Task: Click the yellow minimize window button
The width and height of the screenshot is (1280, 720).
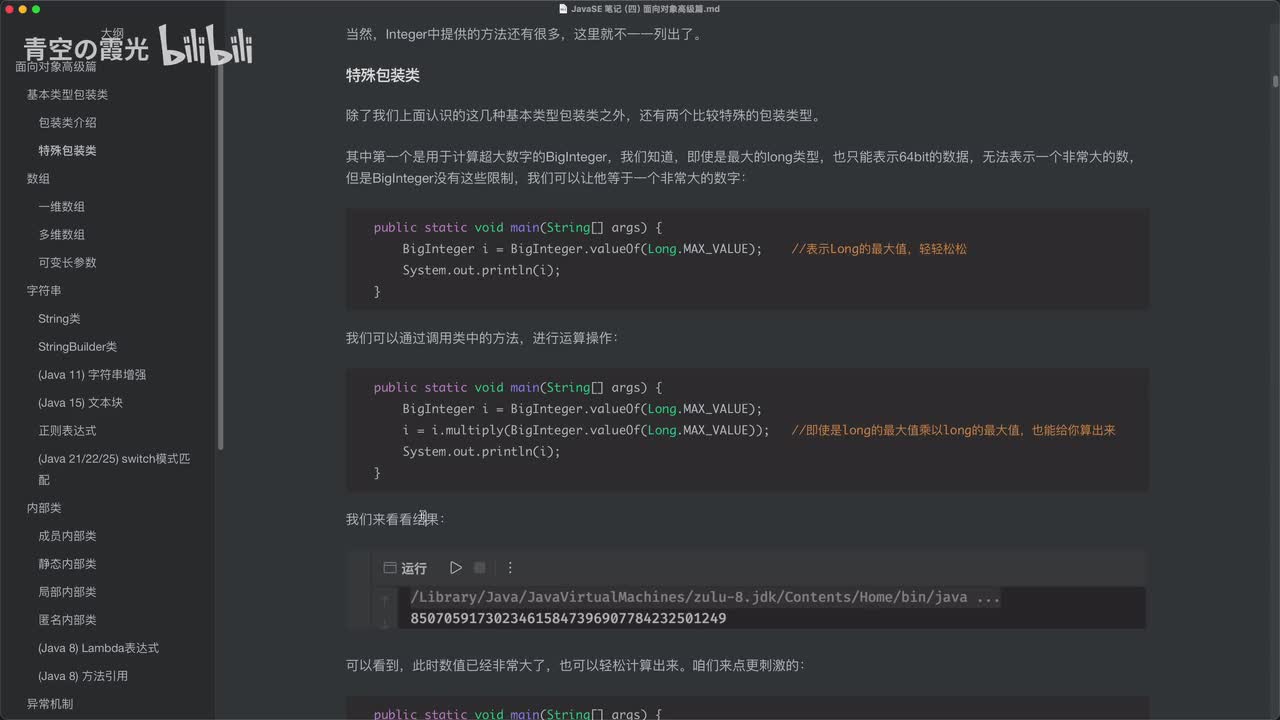Action: (x=22, y=9)
